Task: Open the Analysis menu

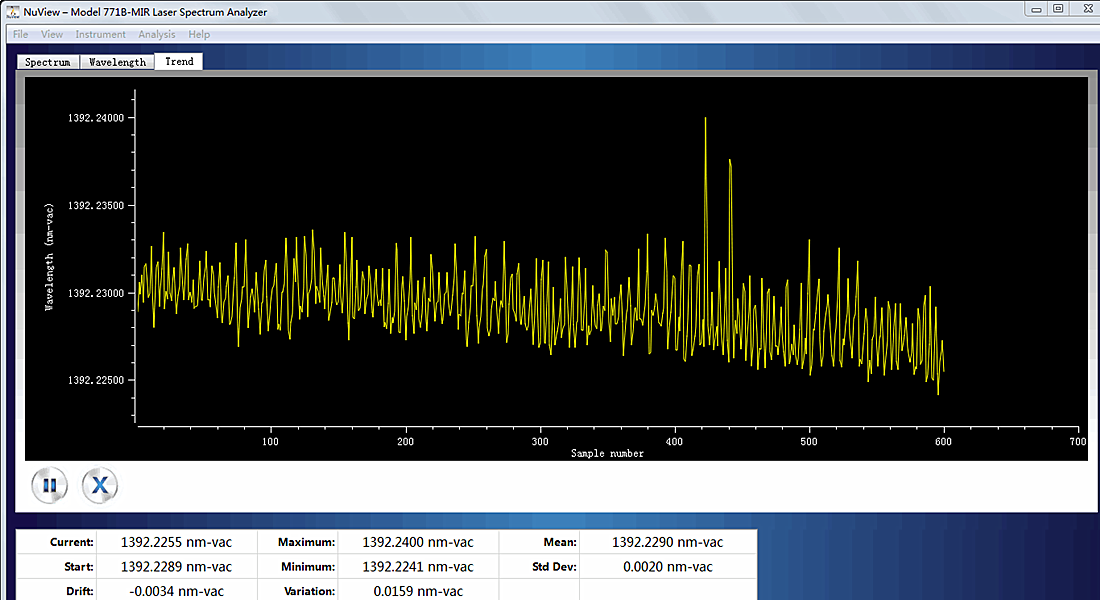Action: [x=157, y=34]
